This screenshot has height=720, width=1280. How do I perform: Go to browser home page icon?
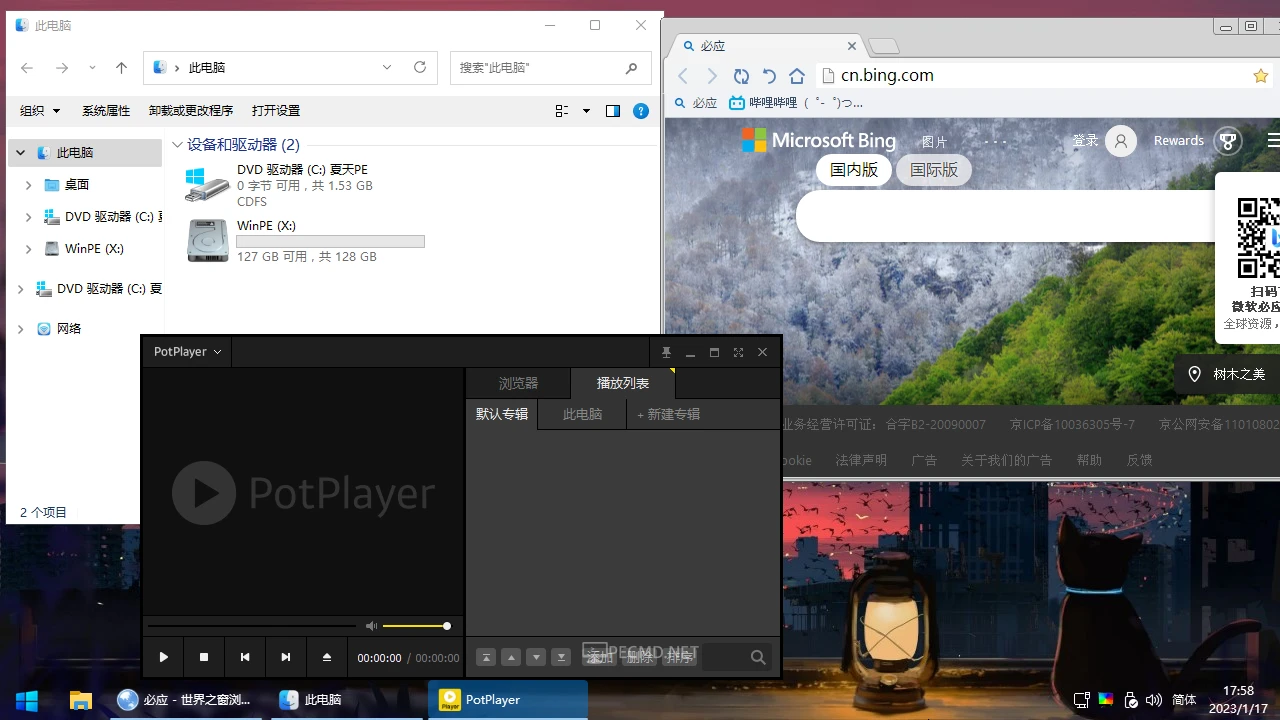pyautogui.click(x=797, y=76)
